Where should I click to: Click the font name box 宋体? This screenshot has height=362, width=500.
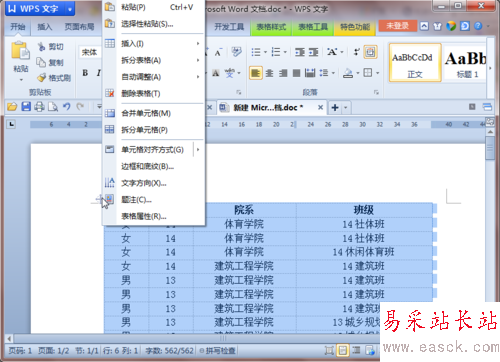(x=90, y=52)
